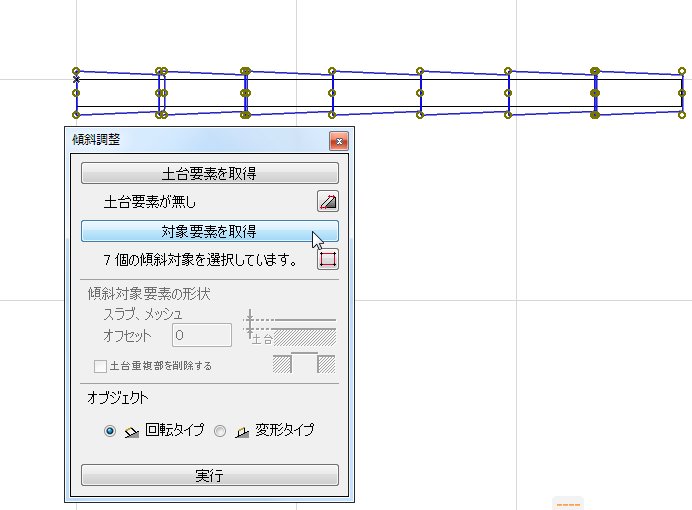Click the rotate type object icon
Image resolution: width=692 pixels, height=510 pixels.
pyautogui.click(x=132, y=432)
